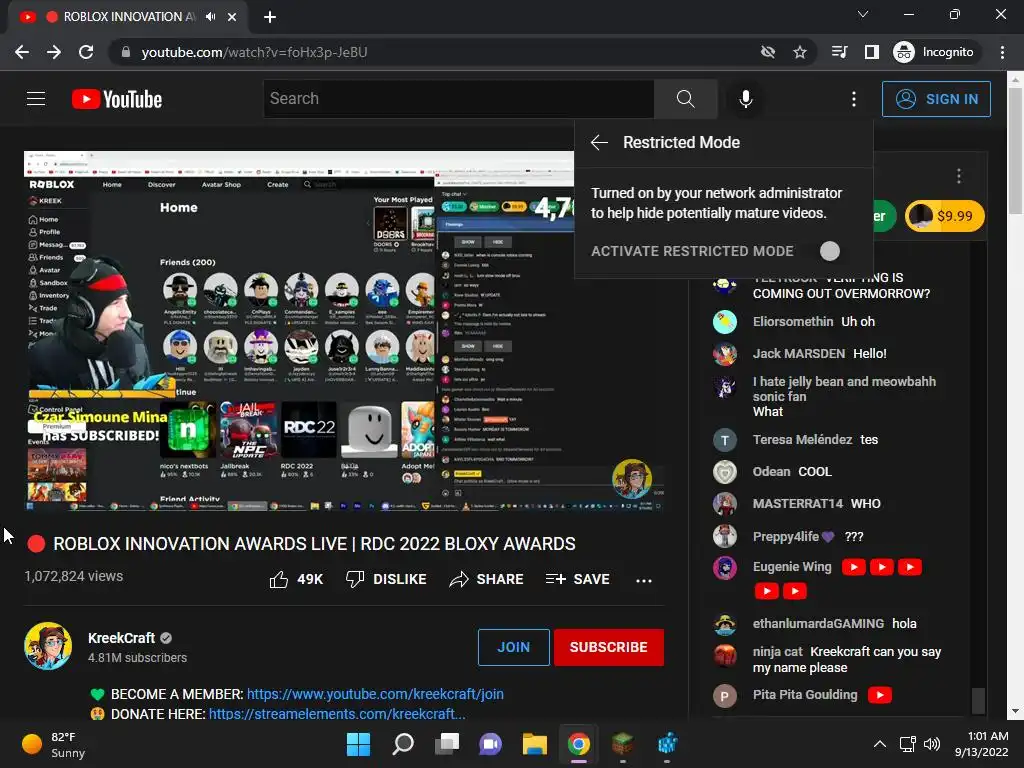The image size is (1024, 768).
Task: Open more actions ellipsis below video
Action: coord(644,580)
